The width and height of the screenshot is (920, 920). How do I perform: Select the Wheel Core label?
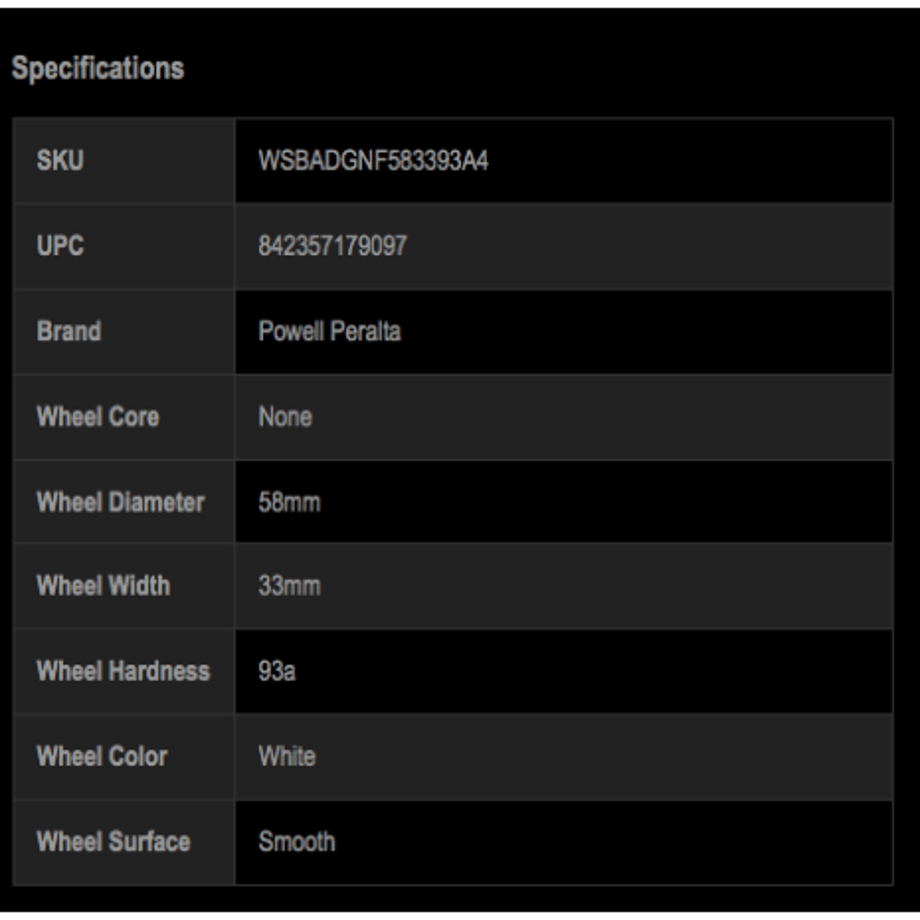pos(98,417)
